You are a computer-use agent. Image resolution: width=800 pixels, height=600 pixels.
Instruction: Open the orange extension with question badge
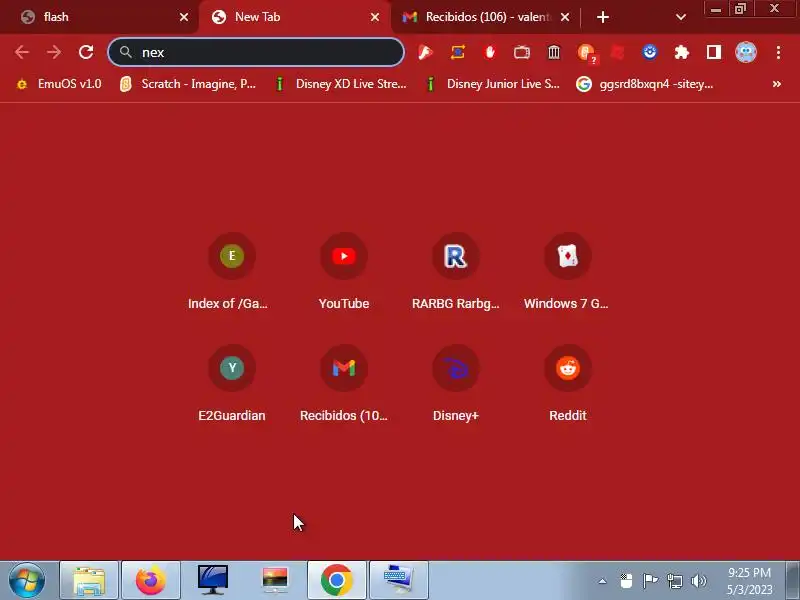pyautogui.click(x=586, y=53)
